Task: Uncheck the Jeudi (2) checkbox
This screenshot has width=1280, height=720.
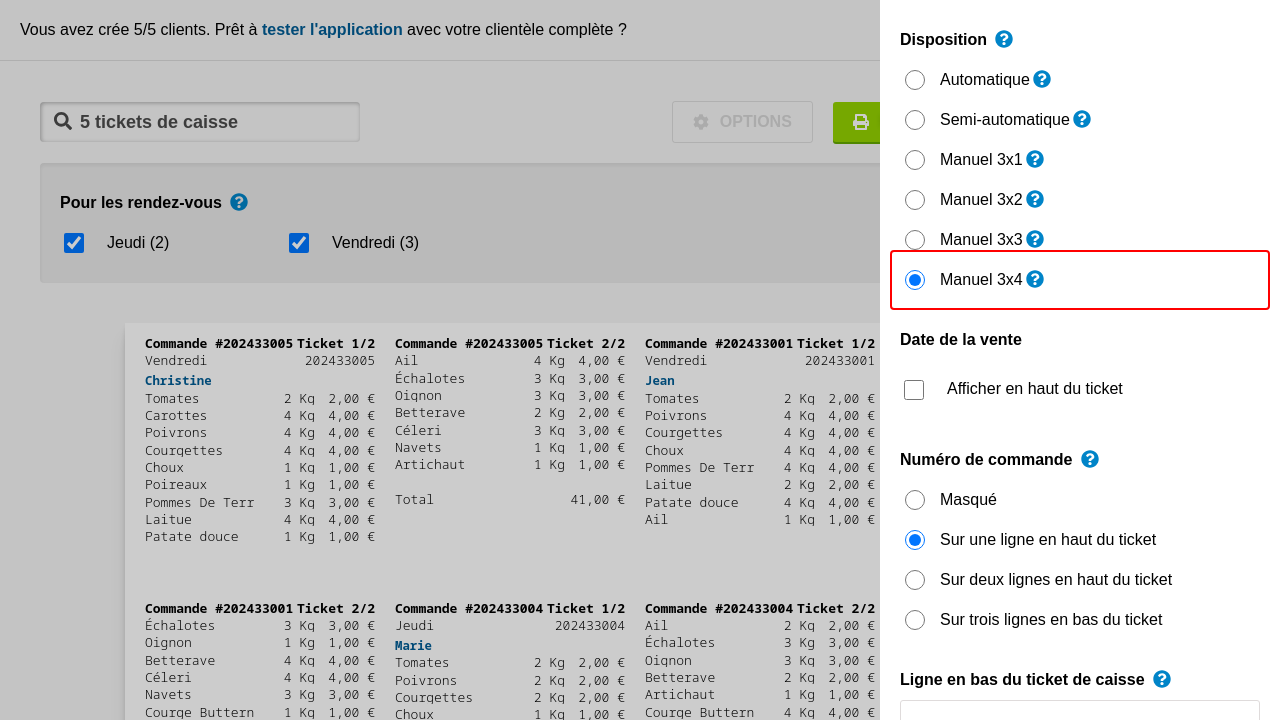Action: click(74, 243)
